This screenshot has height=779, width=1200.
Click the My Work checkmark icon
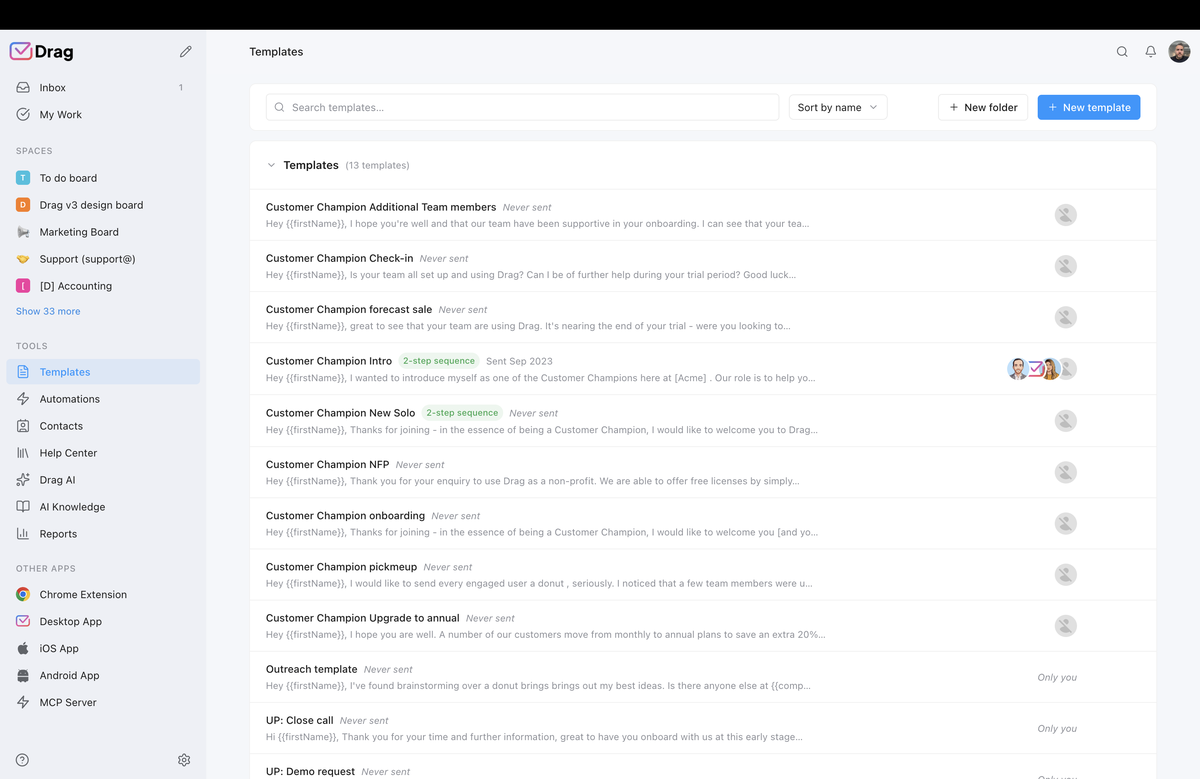23,115
